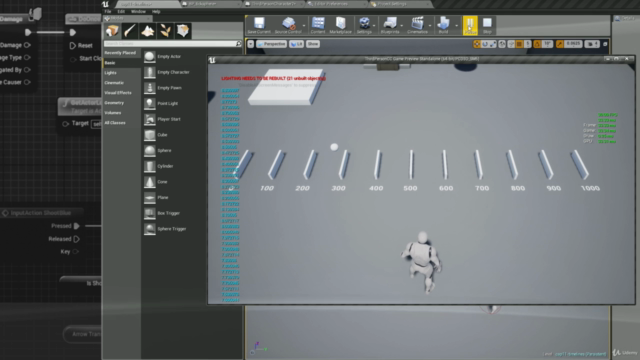Select the Paint mode brush icon
The height and width of the screenshot is (360, 640).
tap(130, 31)
